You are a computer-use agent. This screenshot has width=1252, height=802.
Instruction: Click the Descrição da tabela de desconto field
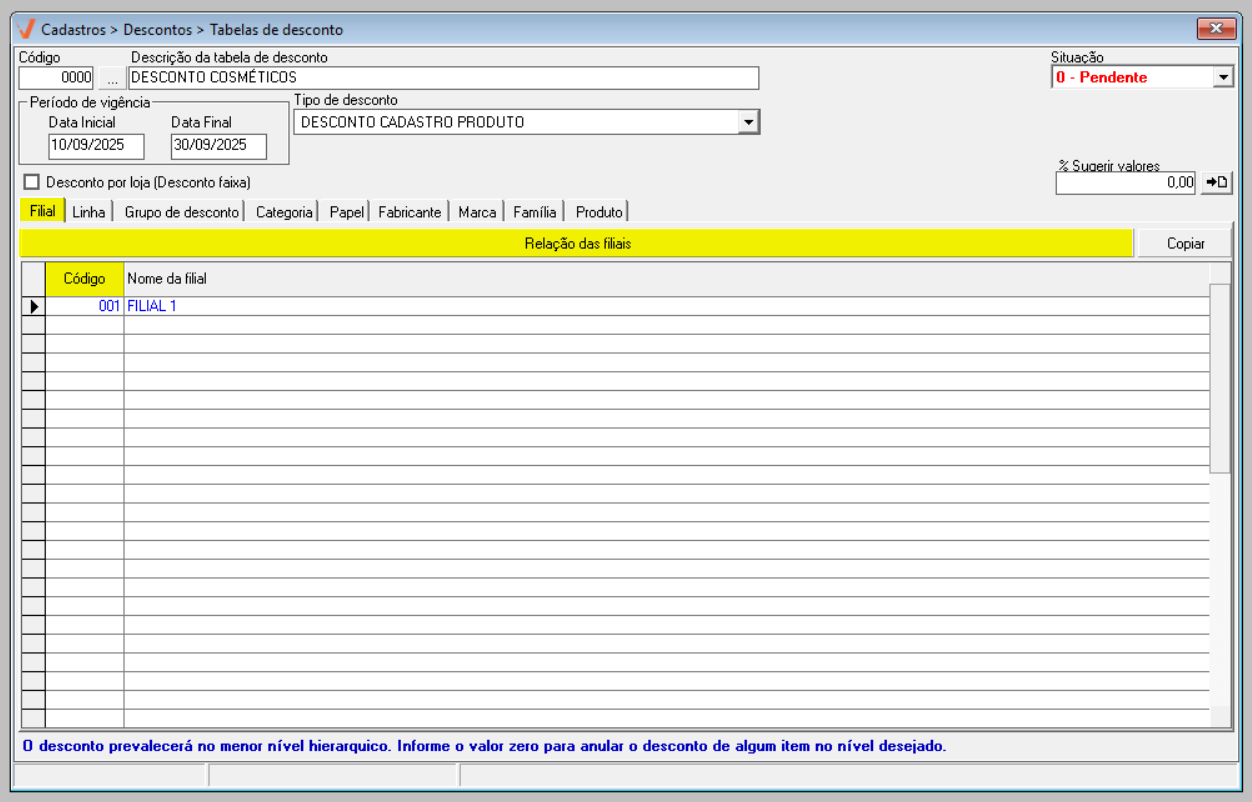click(x=443, y=78)
